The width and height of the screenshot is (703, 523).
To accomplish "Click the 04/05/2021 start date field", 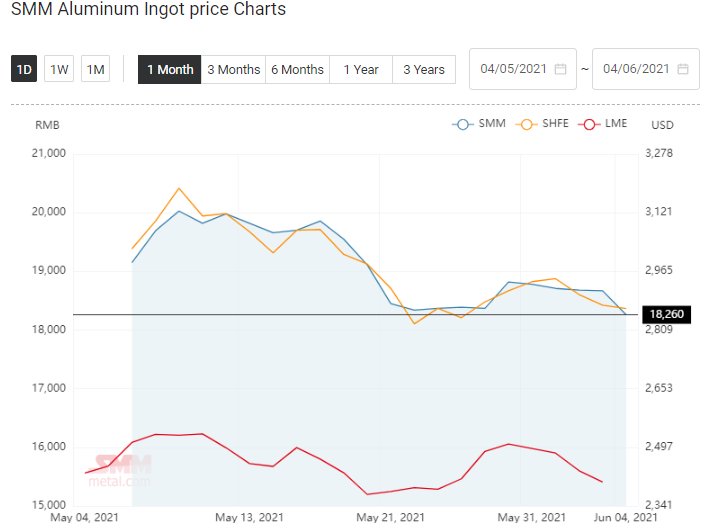I will [523, 69].
